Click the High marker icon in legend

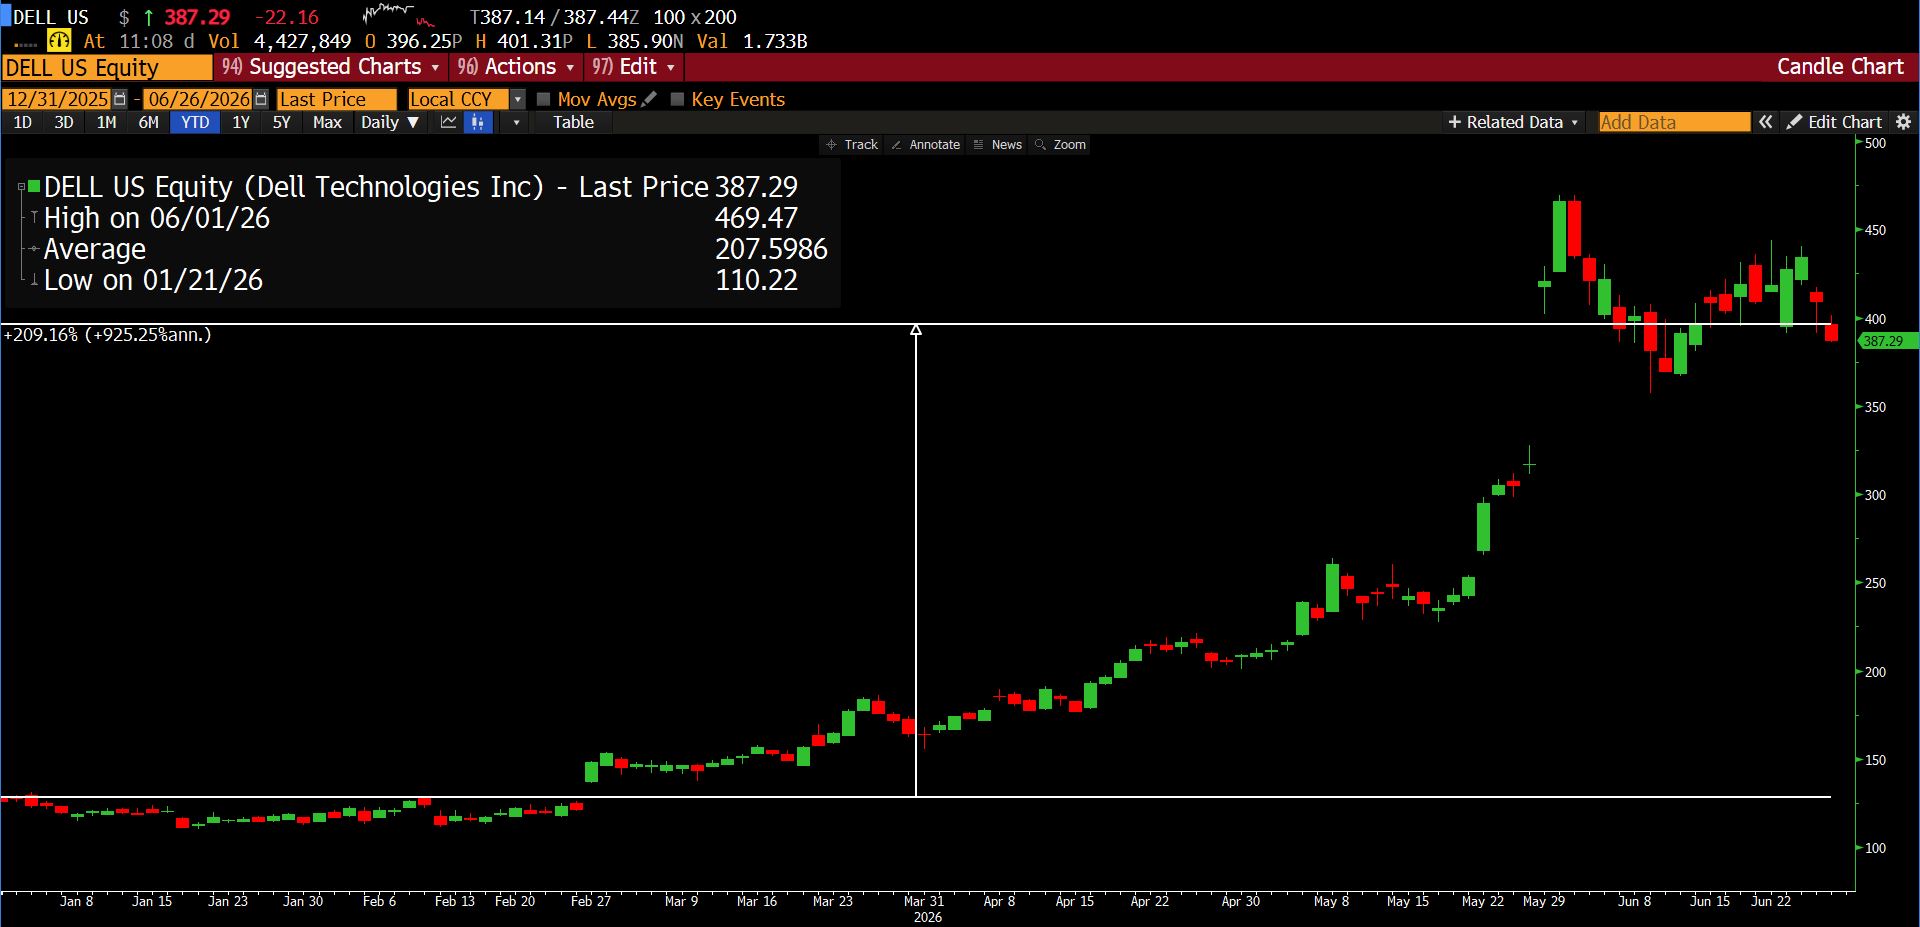pyautogui.click(x=34, y=217)
